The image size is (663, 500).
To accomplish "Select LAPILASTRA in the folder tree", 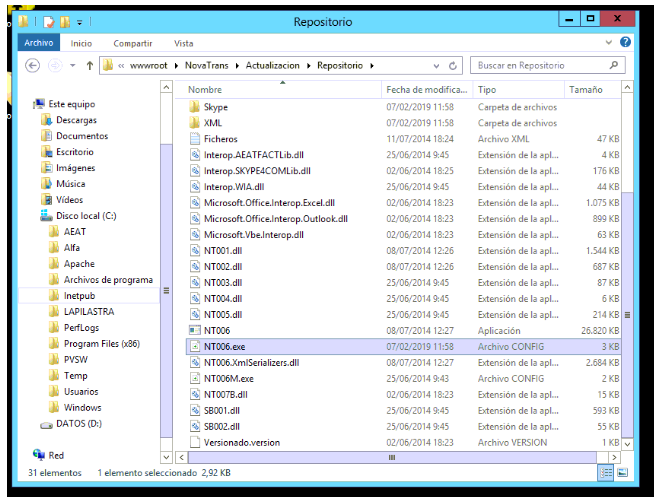I will click(x=89, y=311).
